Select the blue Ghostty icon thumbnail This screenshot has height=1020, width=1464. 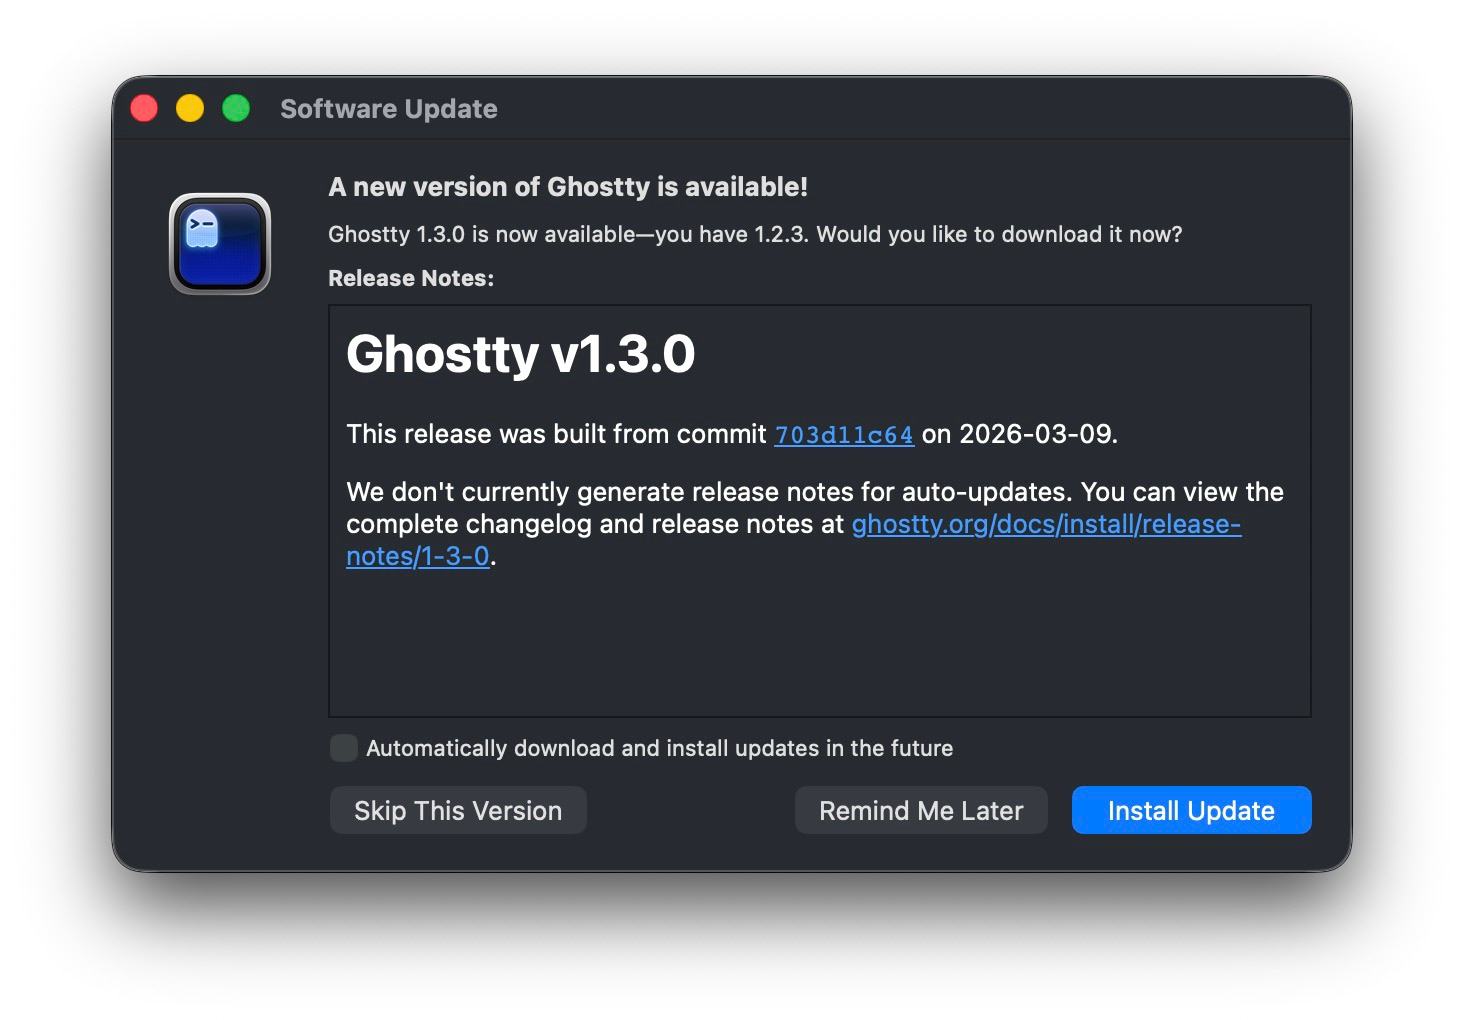pos(219,244)
